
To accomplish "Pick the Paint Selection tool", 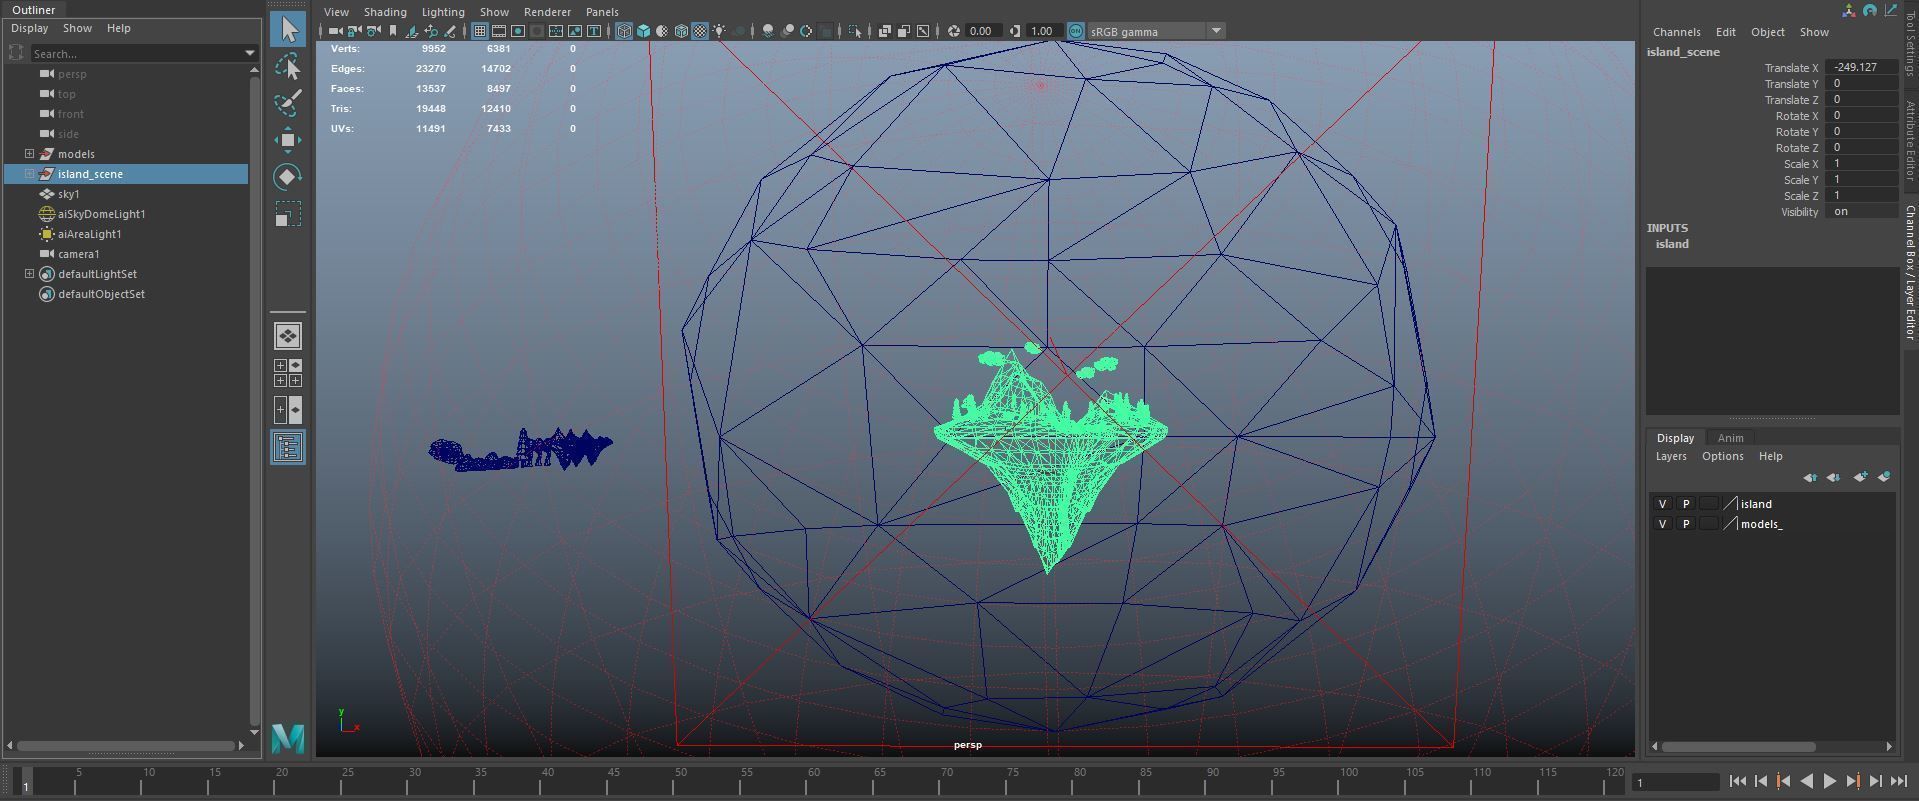I will coord(288,103).
